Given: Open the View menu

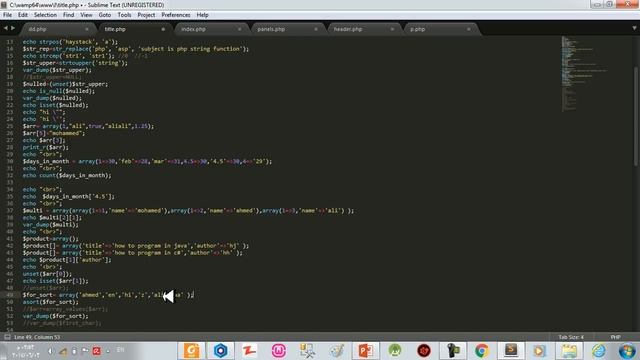Looking at the screenshot, I should click(x=86, y=15).
